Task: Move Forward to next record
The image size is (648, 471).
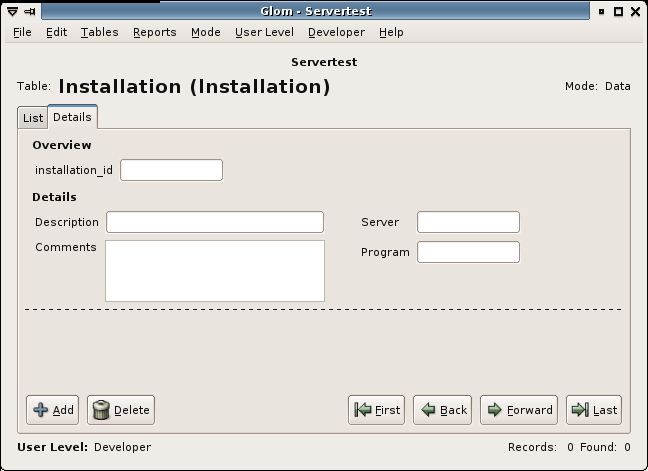Action: (x=519, y=410)
